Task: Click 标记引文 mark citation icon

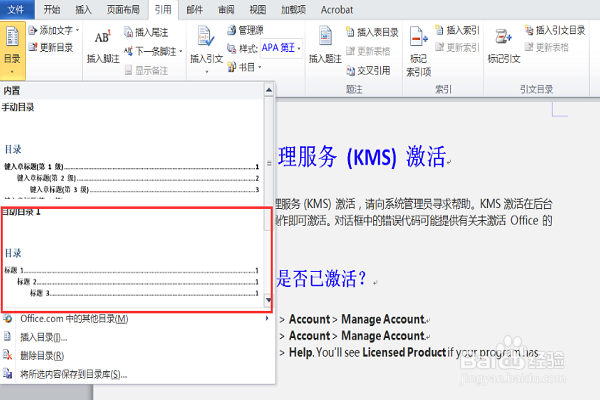Action: pyautogui.click(x=503, y=37)
